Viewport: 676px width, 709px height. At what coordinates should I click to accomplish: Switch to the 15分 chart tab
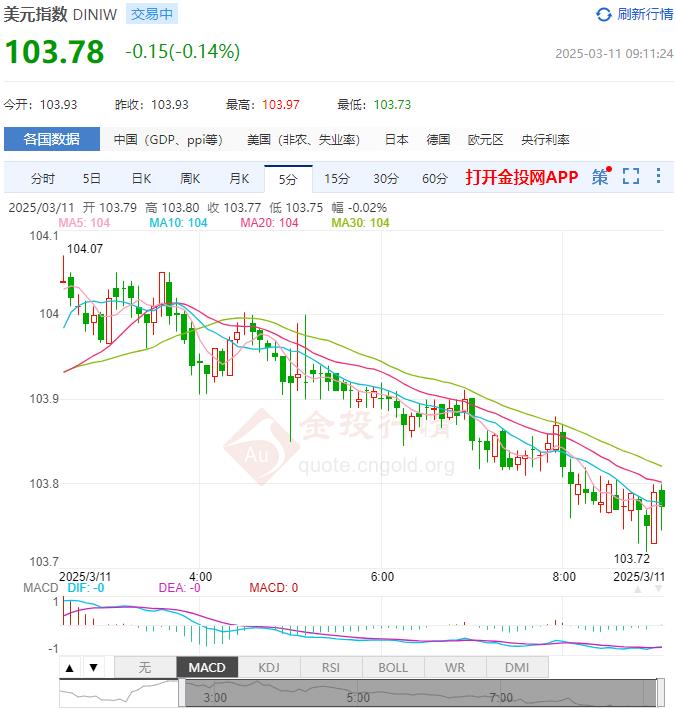[337, 179]
